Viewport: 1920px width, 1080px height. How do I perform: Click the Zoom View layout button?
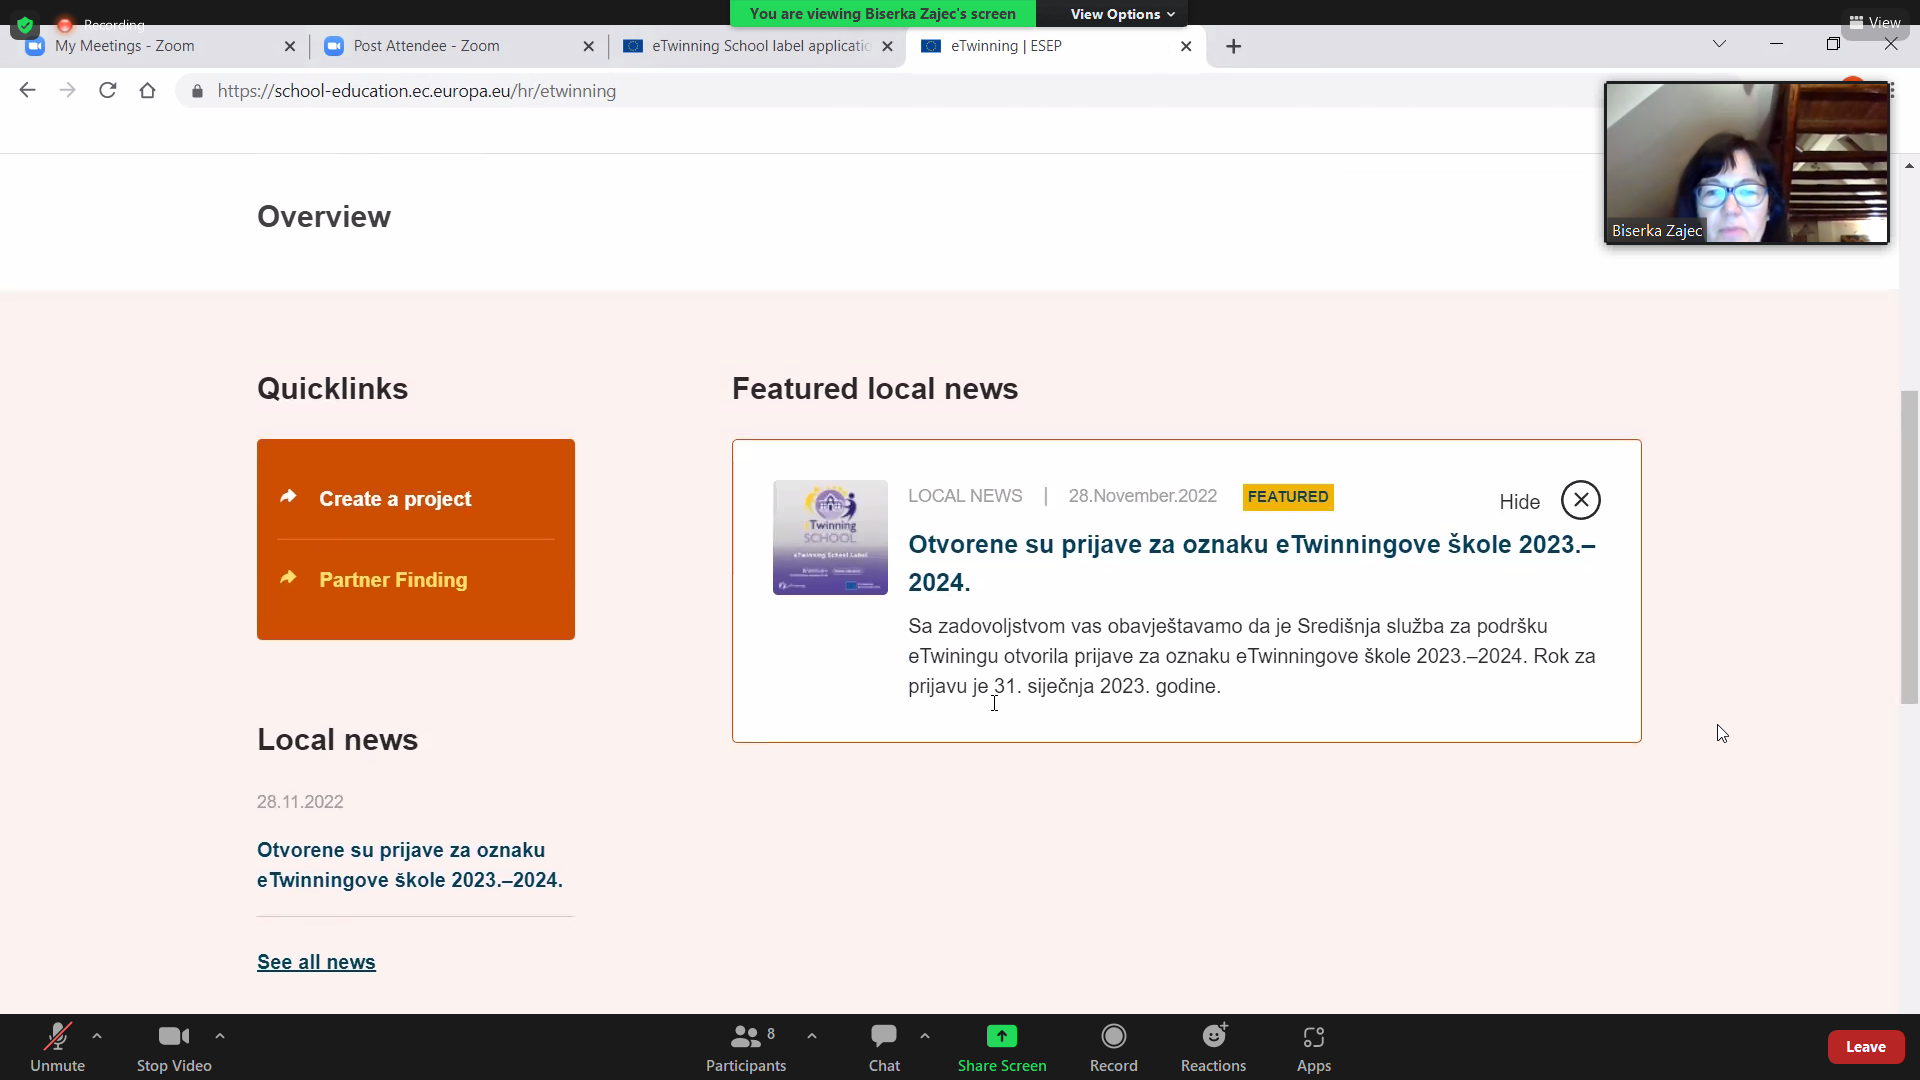pyautogui.click(x=1875, y=22)
